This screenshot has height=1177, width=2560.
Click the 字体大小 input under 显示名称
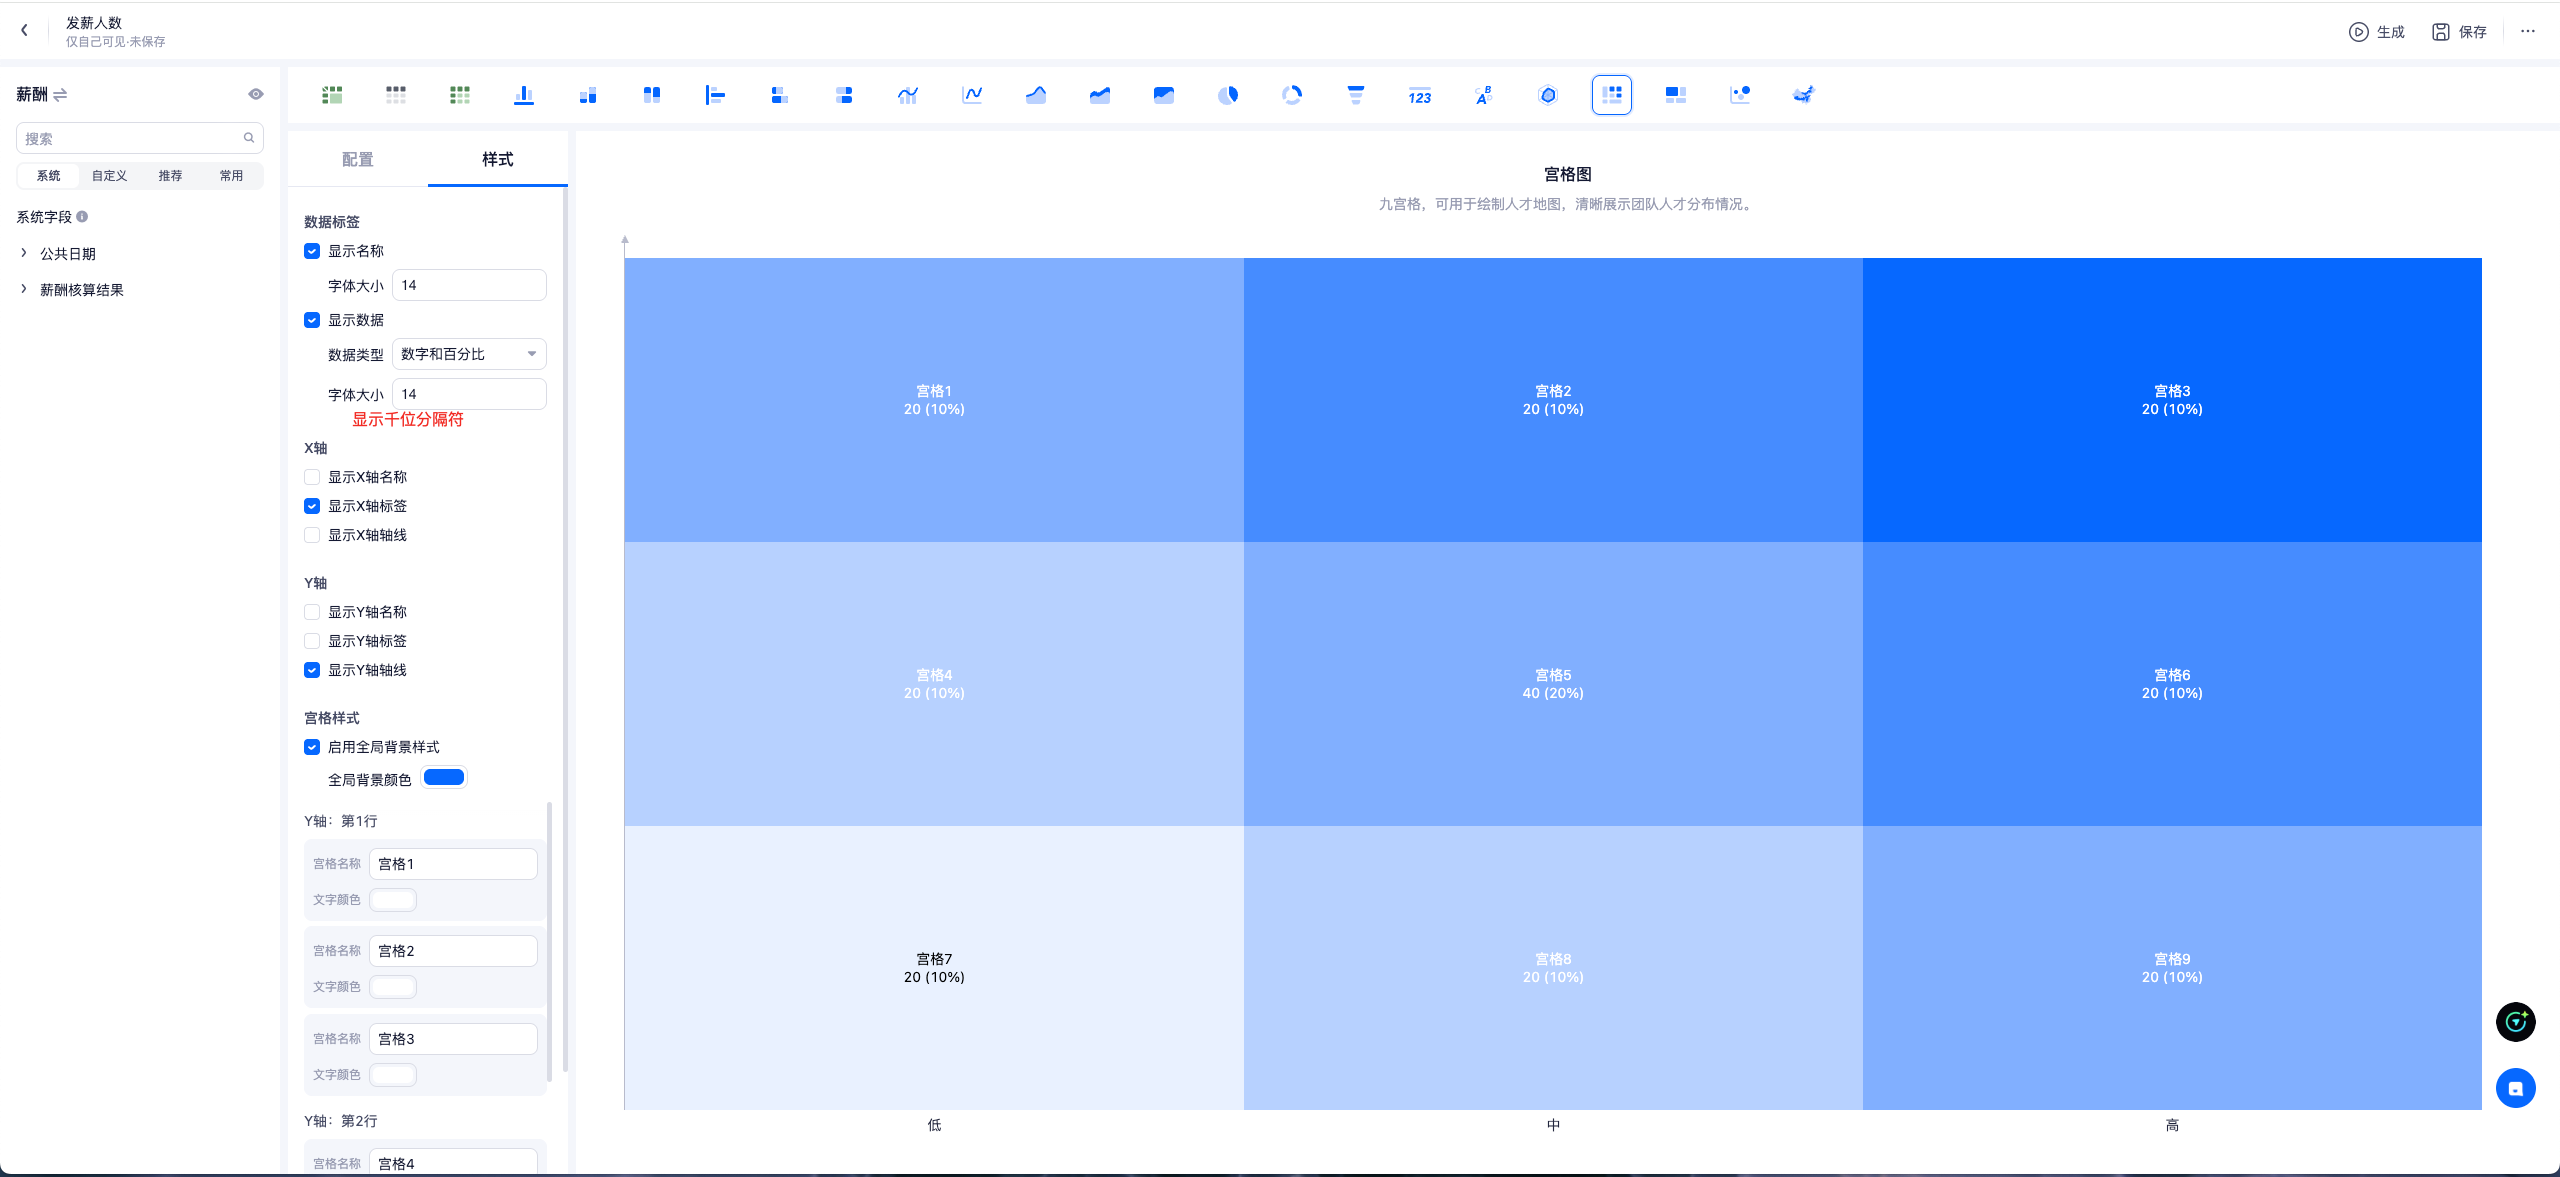click(469, 285)
